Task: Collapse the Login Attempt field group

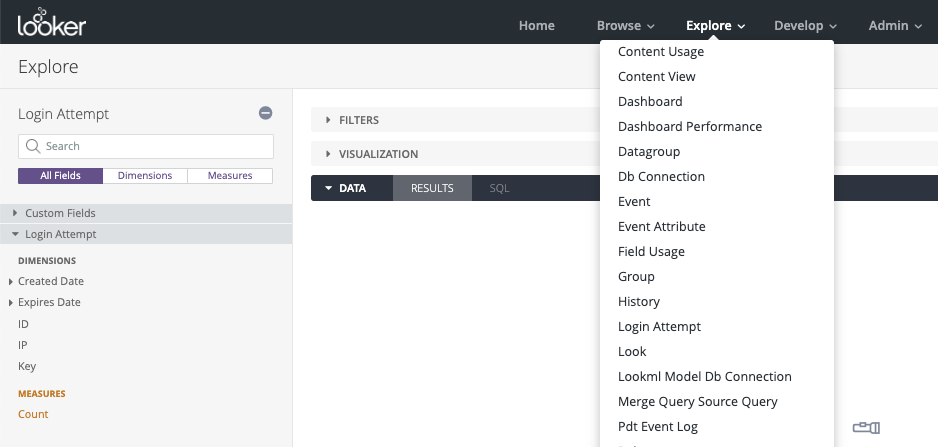Action: tap(146, 234)
